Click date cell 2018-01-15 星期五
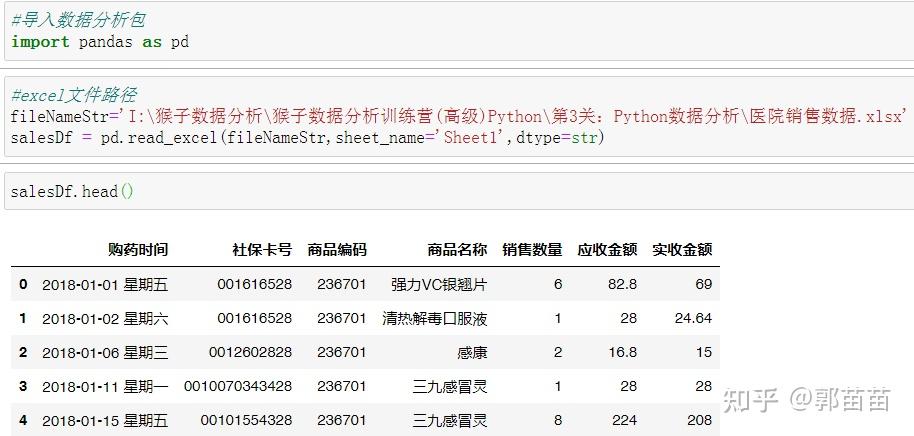 click(105, 420)
